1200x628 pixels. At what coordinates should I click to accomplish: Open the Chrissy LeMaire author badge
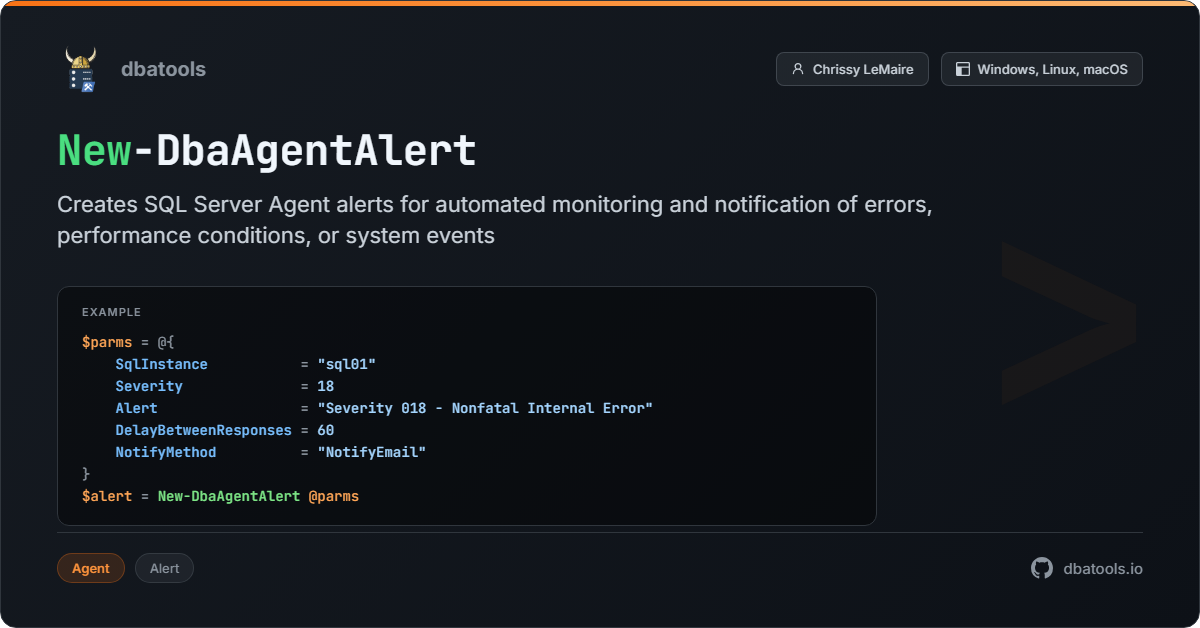[x=852, y=69]
